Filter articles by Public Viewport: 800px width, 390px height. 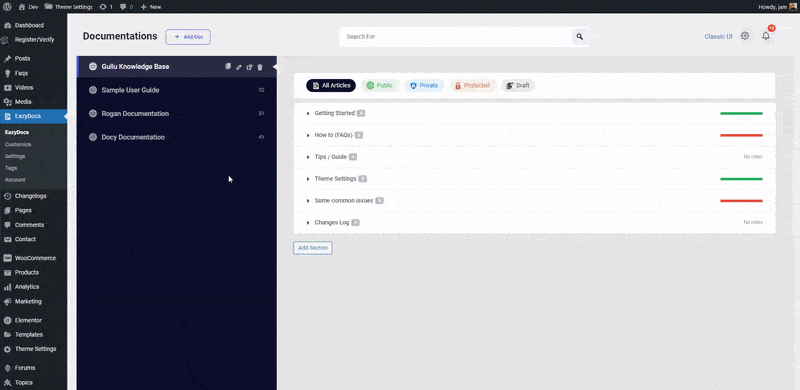point(380,85)
